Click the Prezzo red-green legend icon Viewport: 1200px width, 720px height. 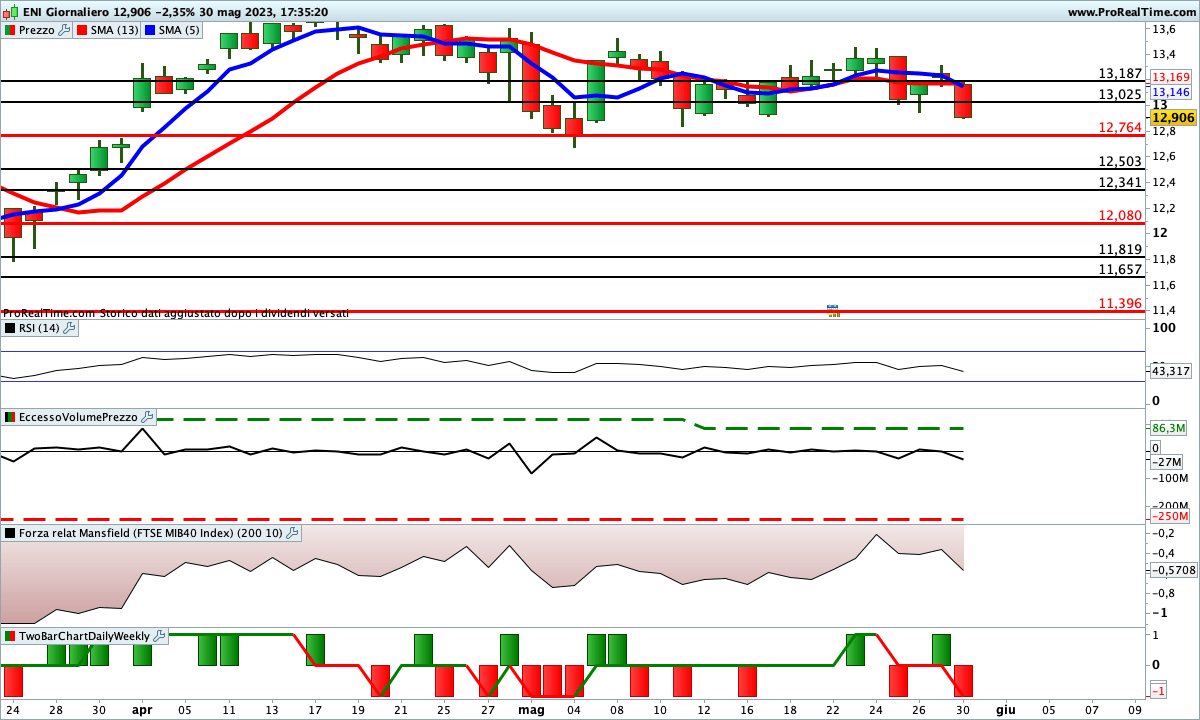[x=11, y=30]
